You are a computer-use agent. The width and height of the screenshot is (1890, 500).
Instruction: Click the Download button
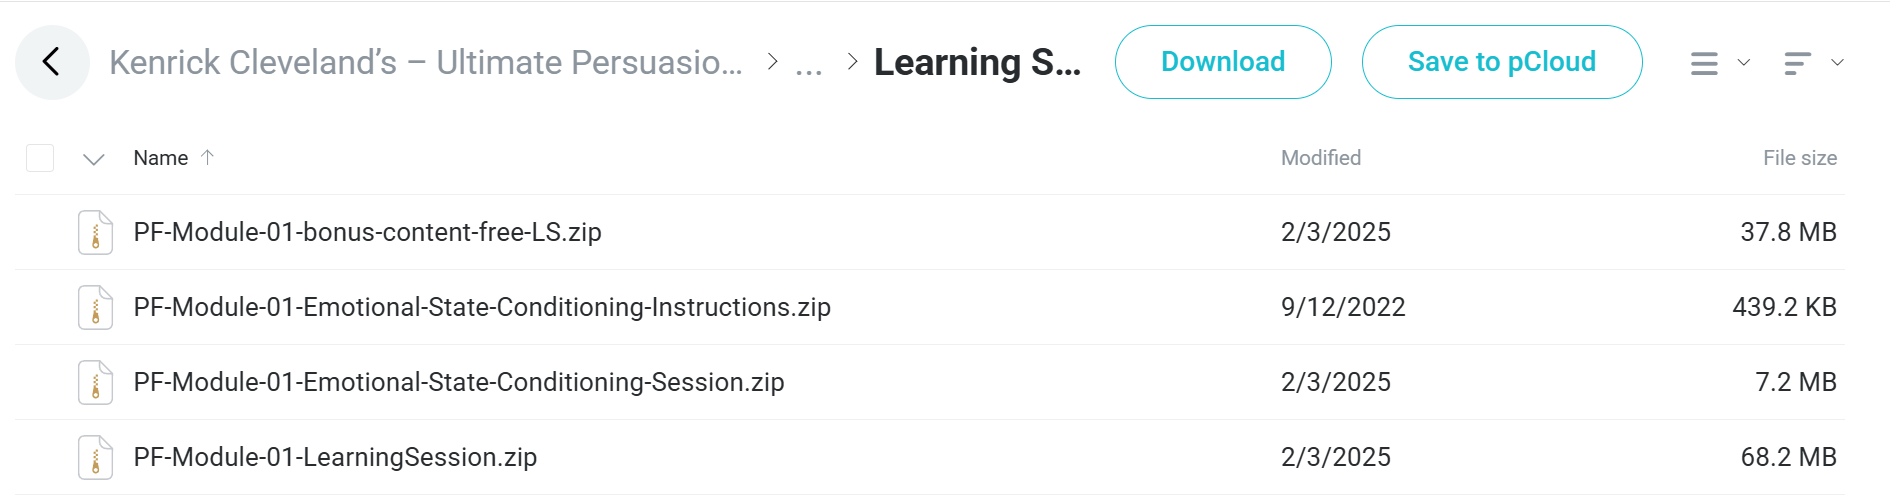[1223, 62]
